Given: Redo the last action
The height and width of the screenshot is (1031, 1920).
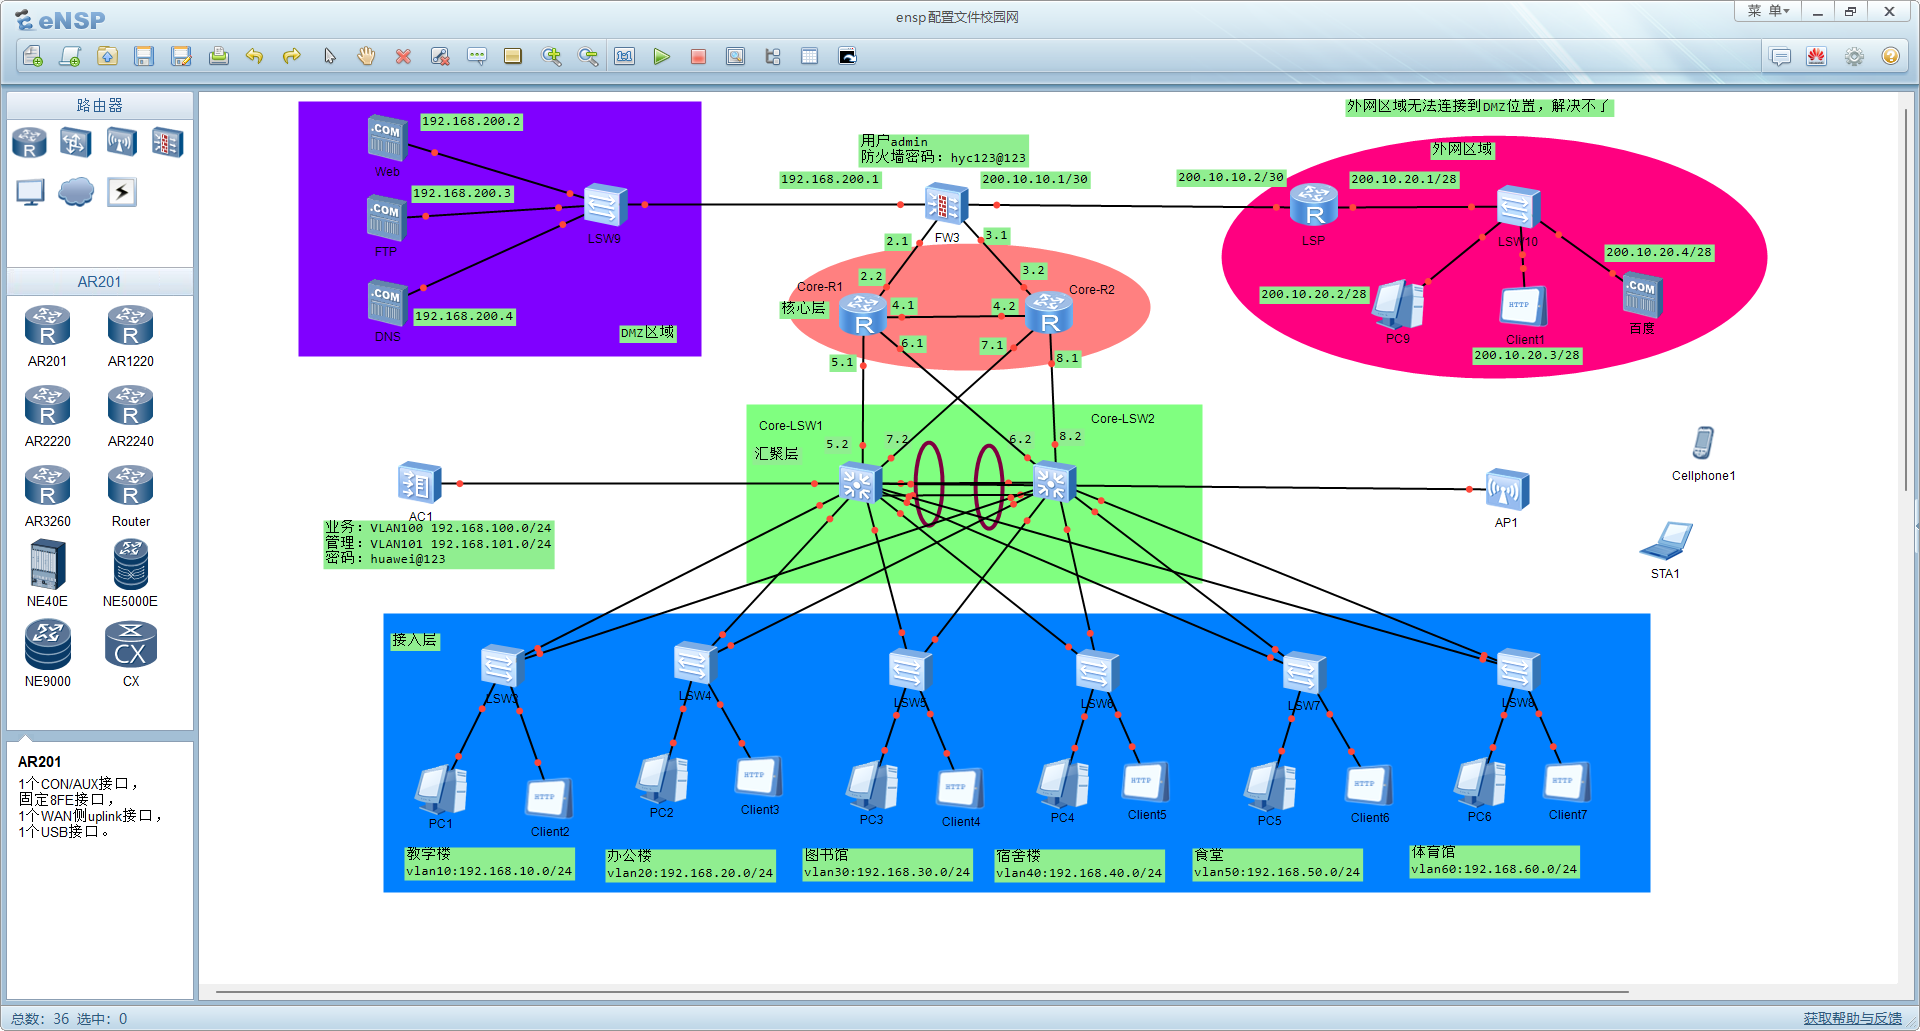Looking at the screenshot, I should (x=292, y=56).
